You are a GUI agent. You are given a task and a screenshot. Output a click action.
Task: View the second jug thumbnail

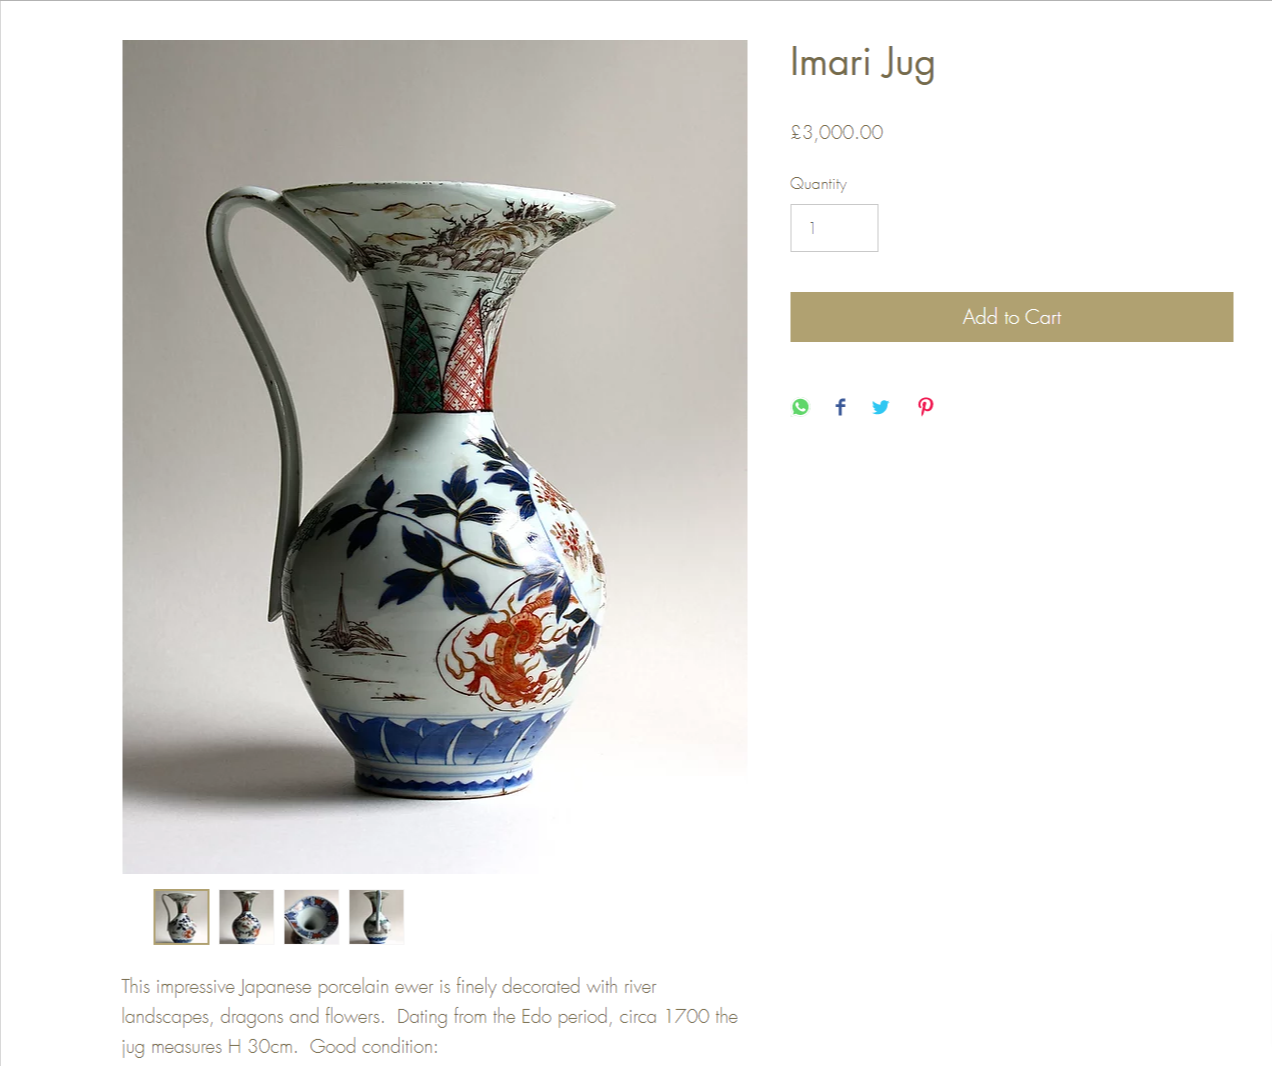(x=246, y=917)
